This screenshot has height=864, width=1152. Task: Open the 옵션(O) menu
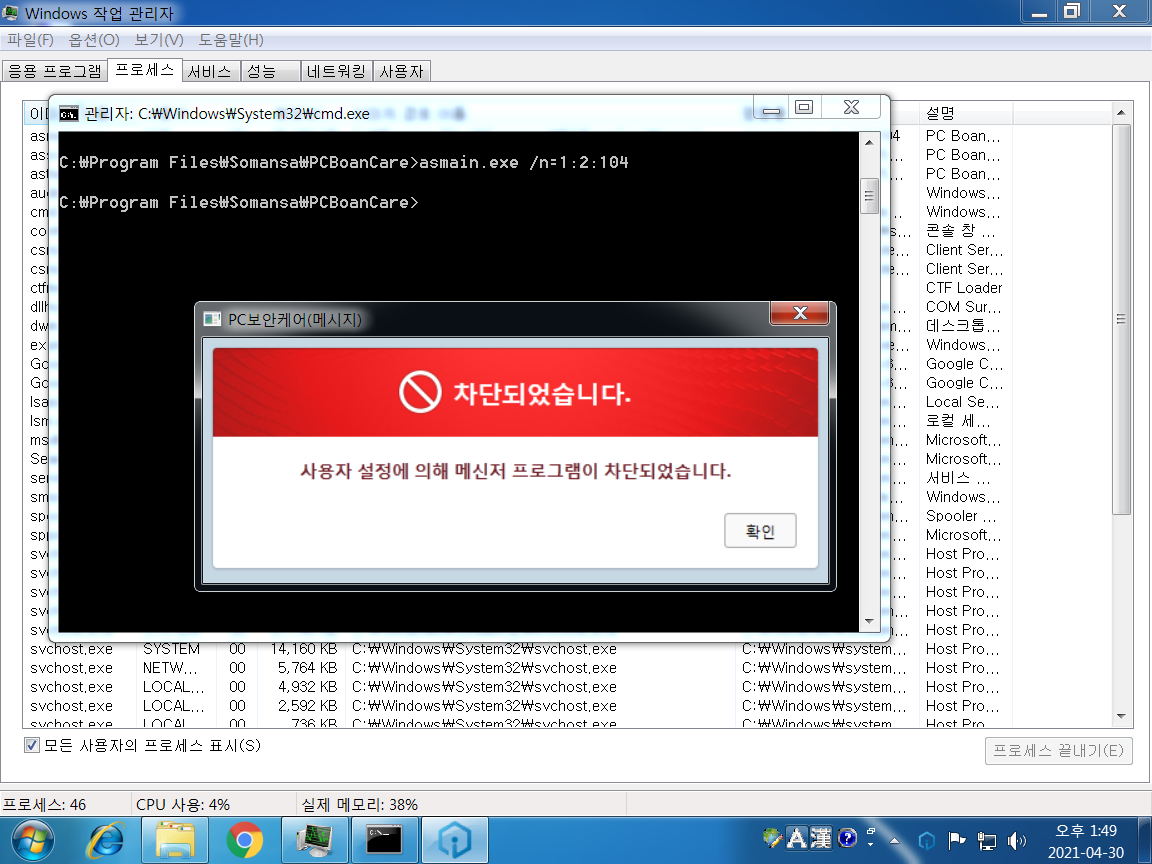tap(93, 40)
